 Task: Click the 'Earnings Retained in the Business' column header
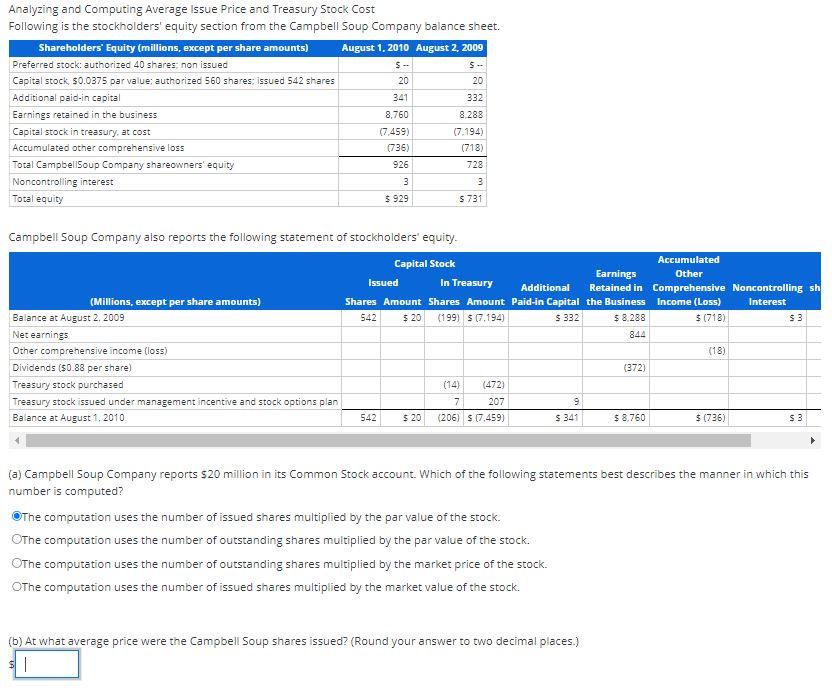coord(615,287)
